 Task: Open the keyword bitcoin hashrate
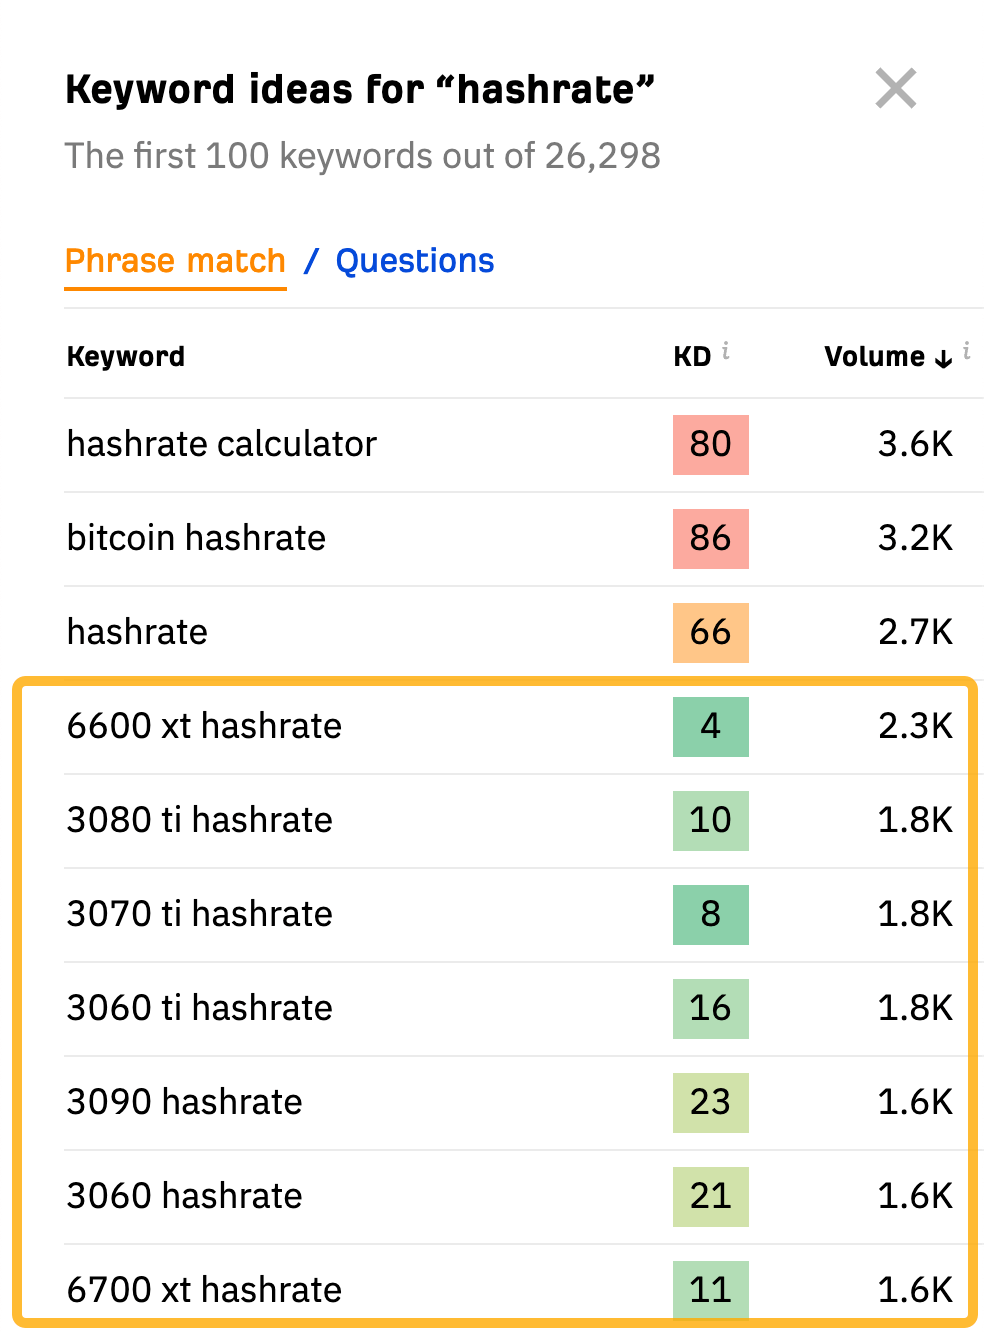pyautogui.click(x=195, y=539)
